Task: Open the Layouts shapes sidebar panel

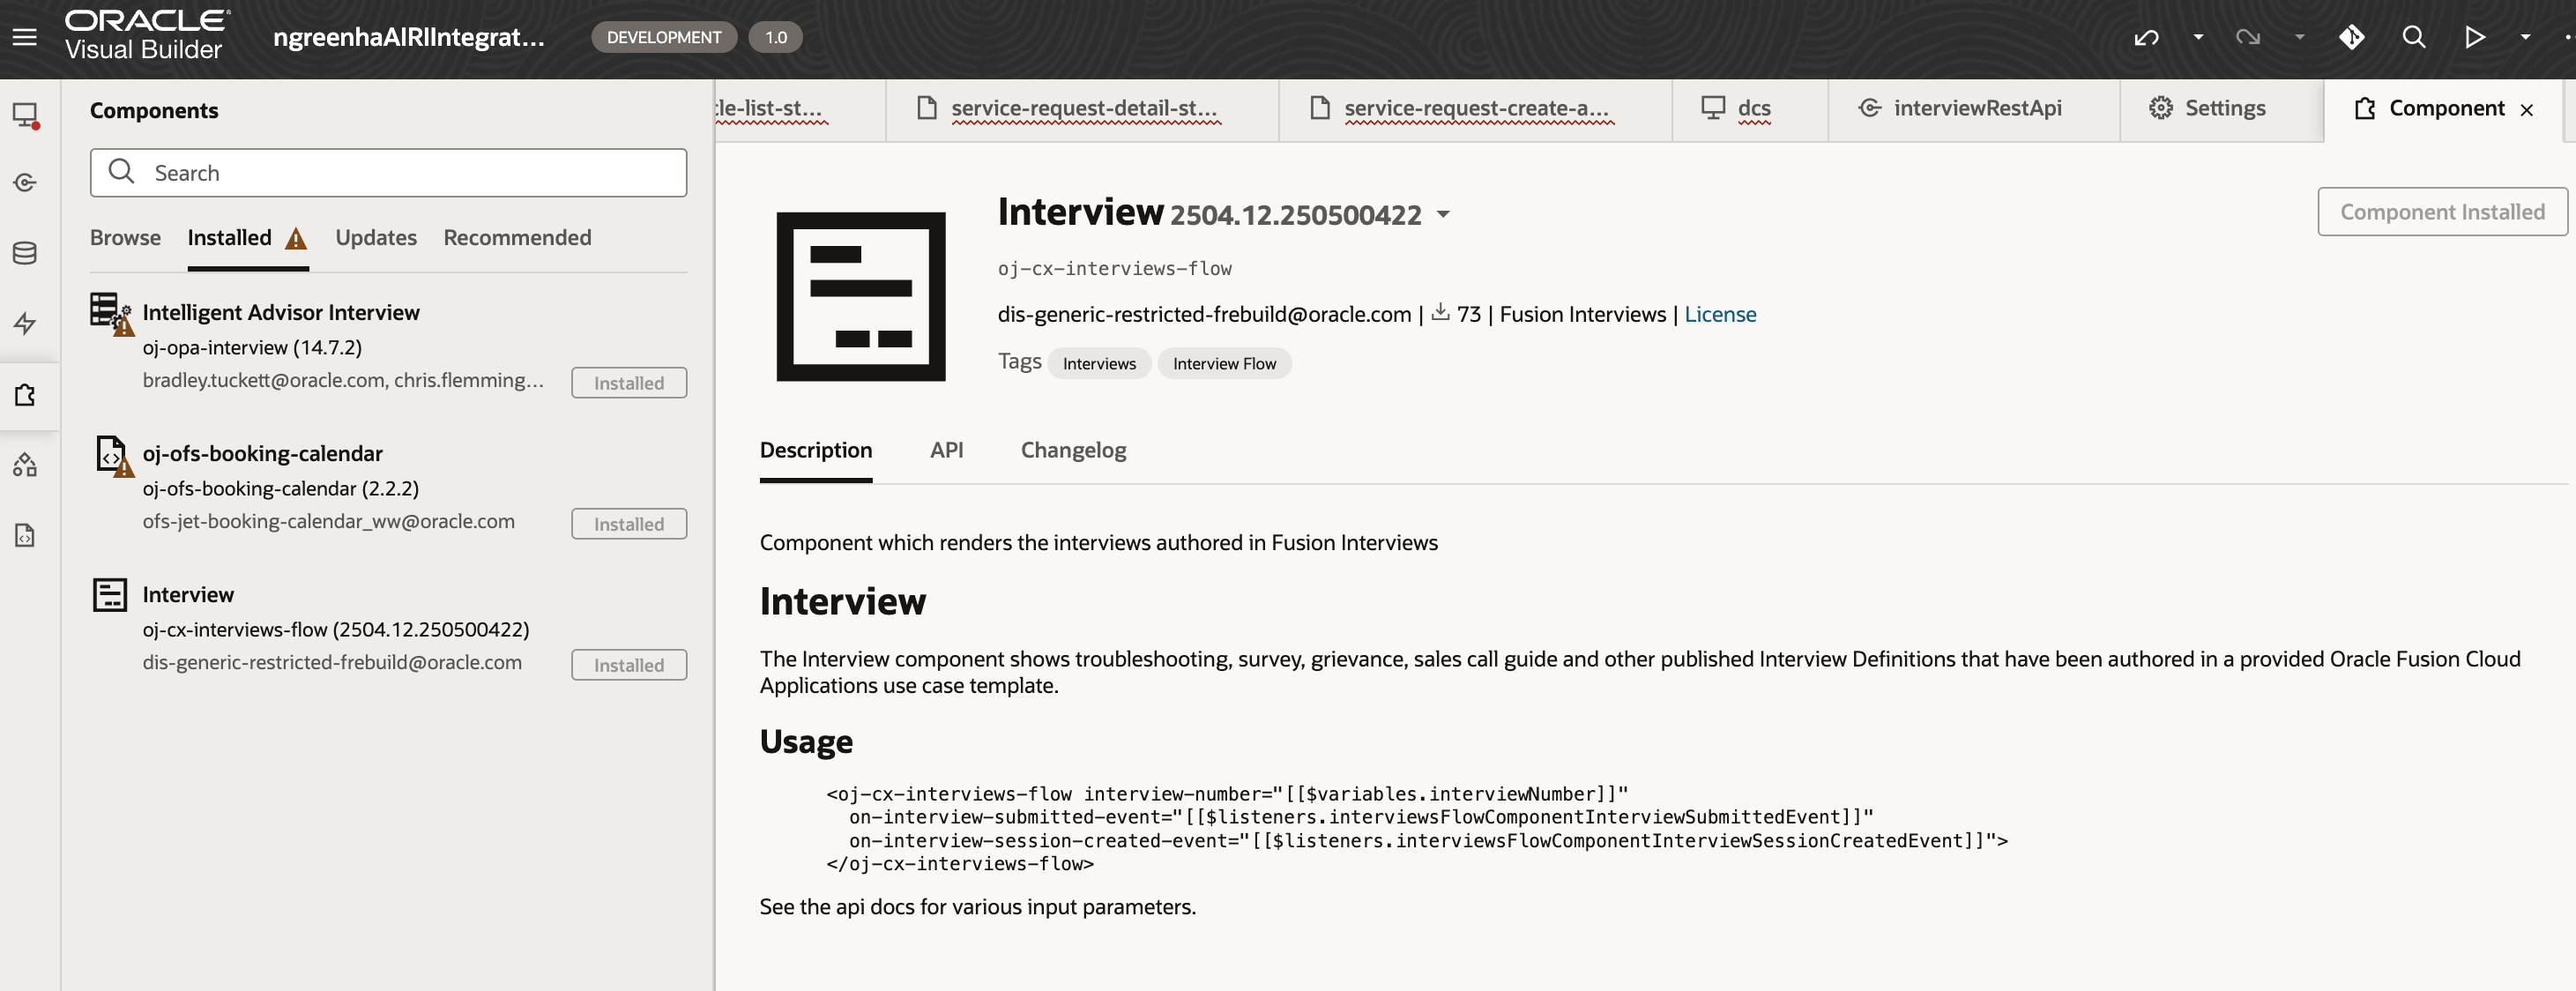Action: pos(26,465)
